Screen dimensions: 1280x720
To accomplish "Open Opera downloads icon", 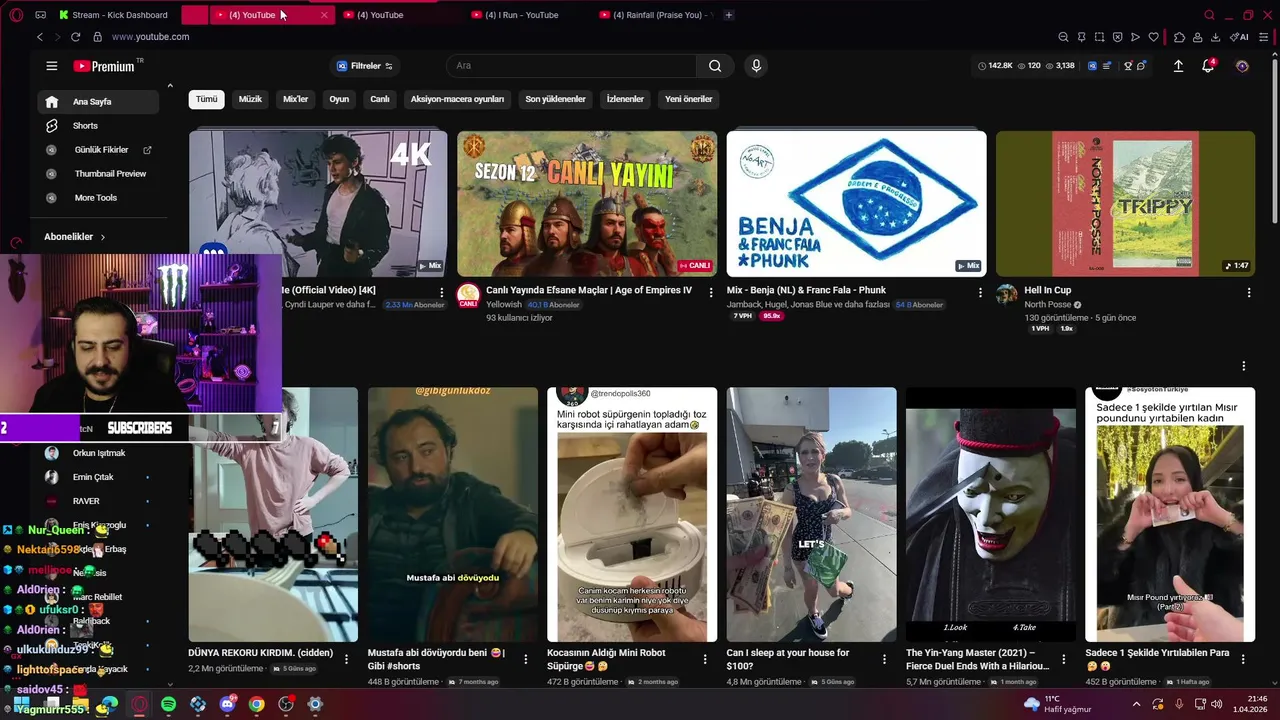I will [1215, 37].
